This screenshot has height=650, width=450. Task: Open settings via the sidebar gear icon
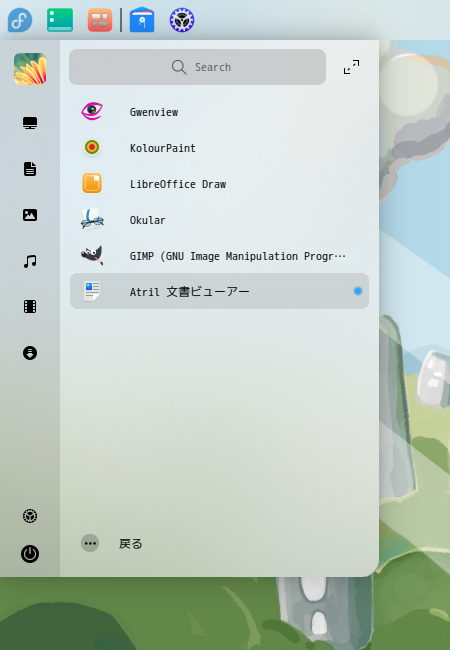coord(30,516)
